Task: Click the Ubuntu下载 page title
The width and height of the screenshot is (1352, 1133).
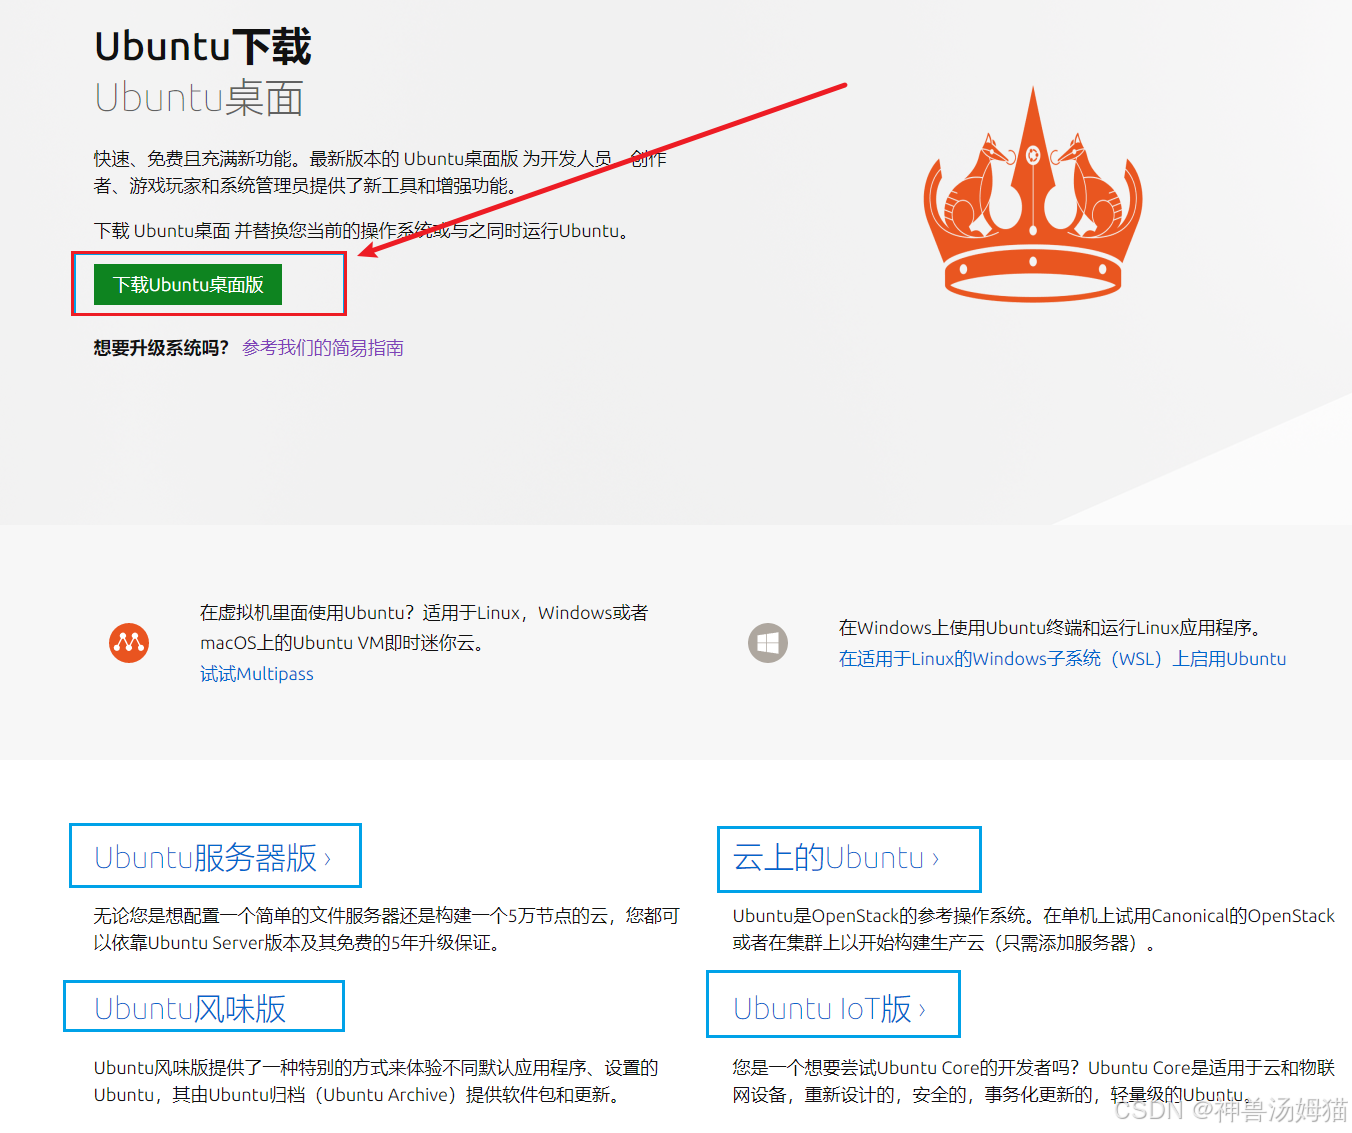Action: 202,47
